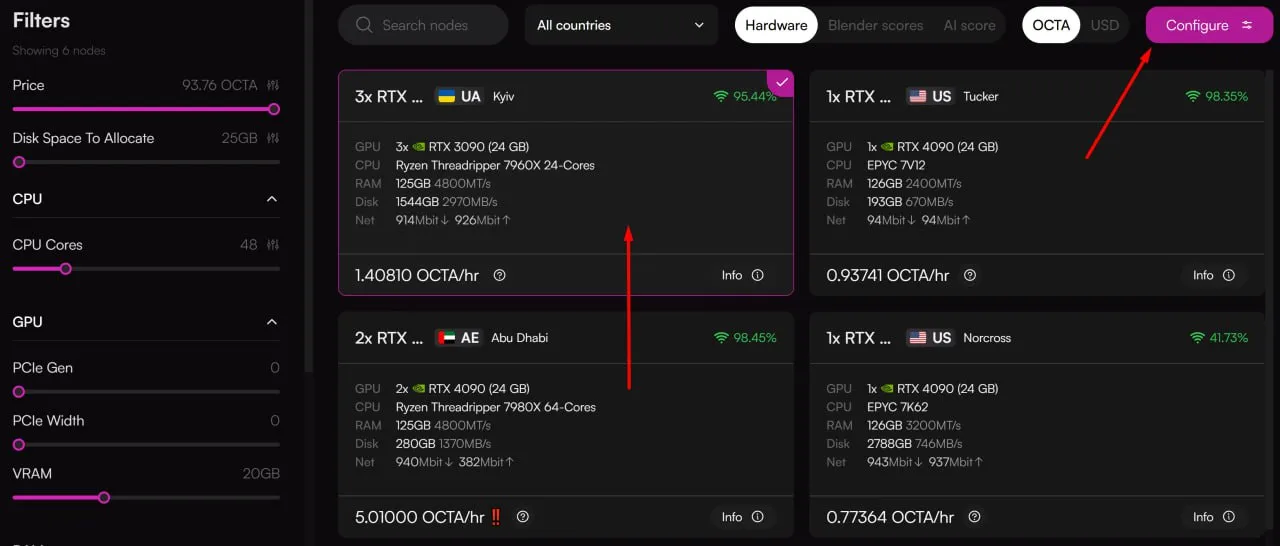Click the 20GB VRAM value
Image resolution: width=1280 pixels, height=546 pixels.
click(x=261, y=474)
